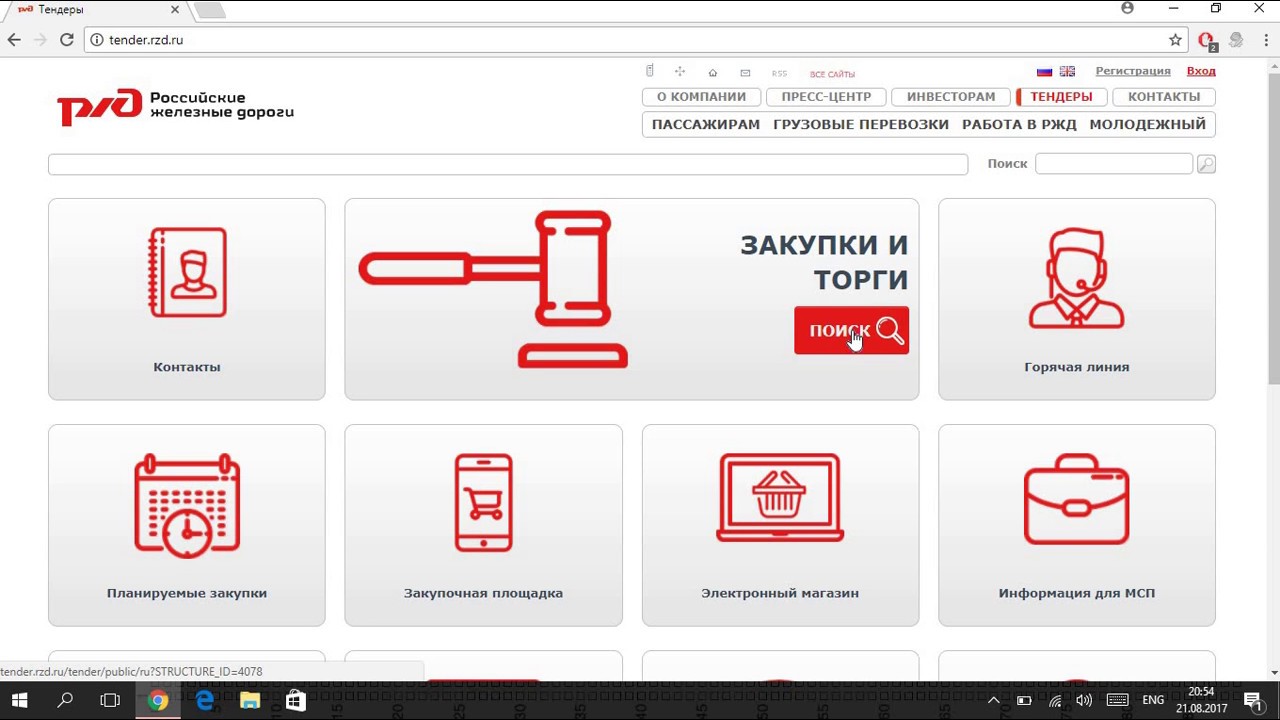Select the ТЕНДЕРЫ menu tab
1280x720 pixels.
1061,97
